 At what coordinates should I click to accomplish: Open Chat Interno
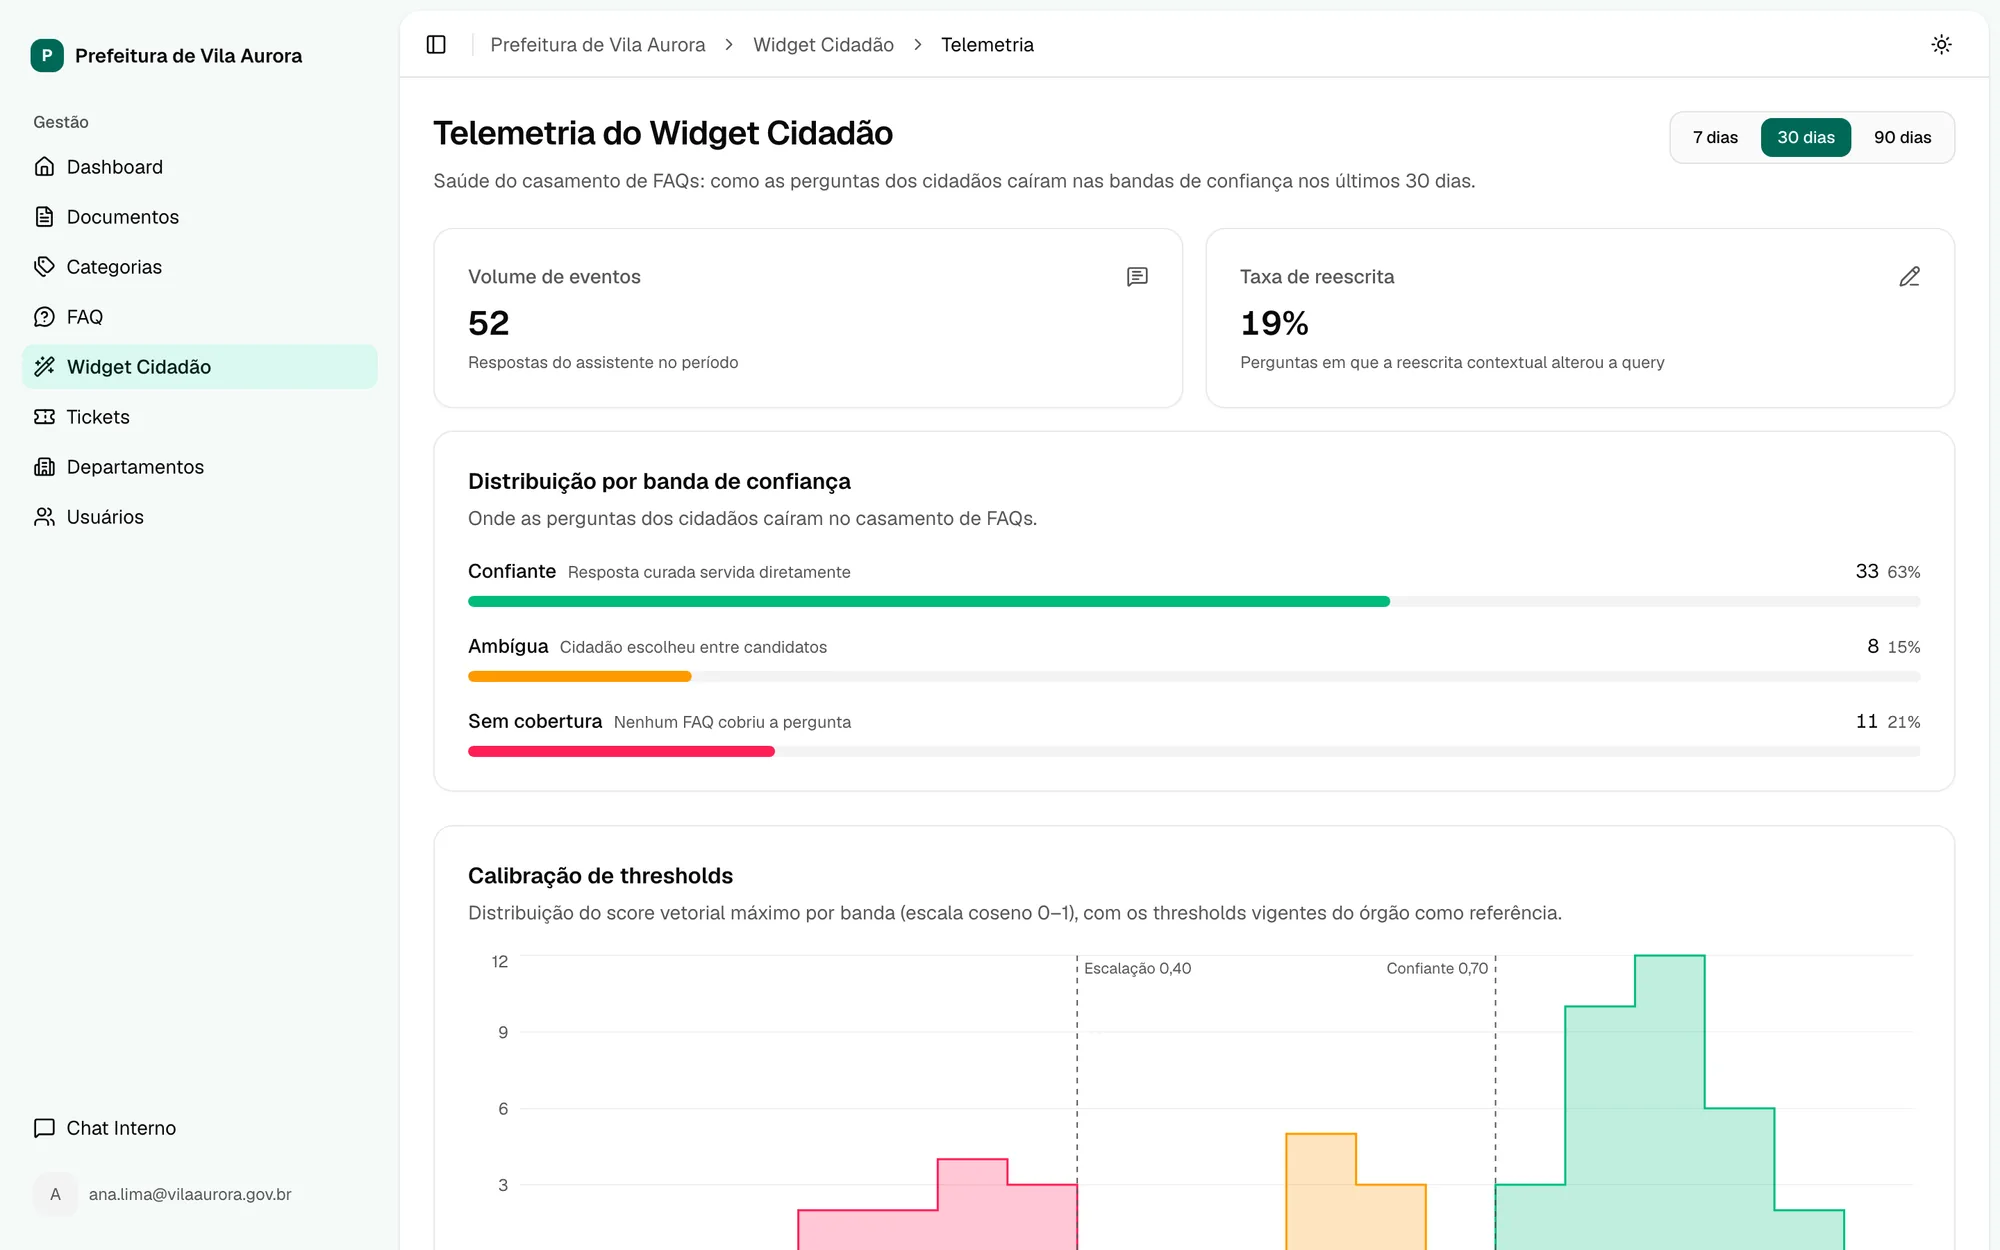pos(200,1128)
